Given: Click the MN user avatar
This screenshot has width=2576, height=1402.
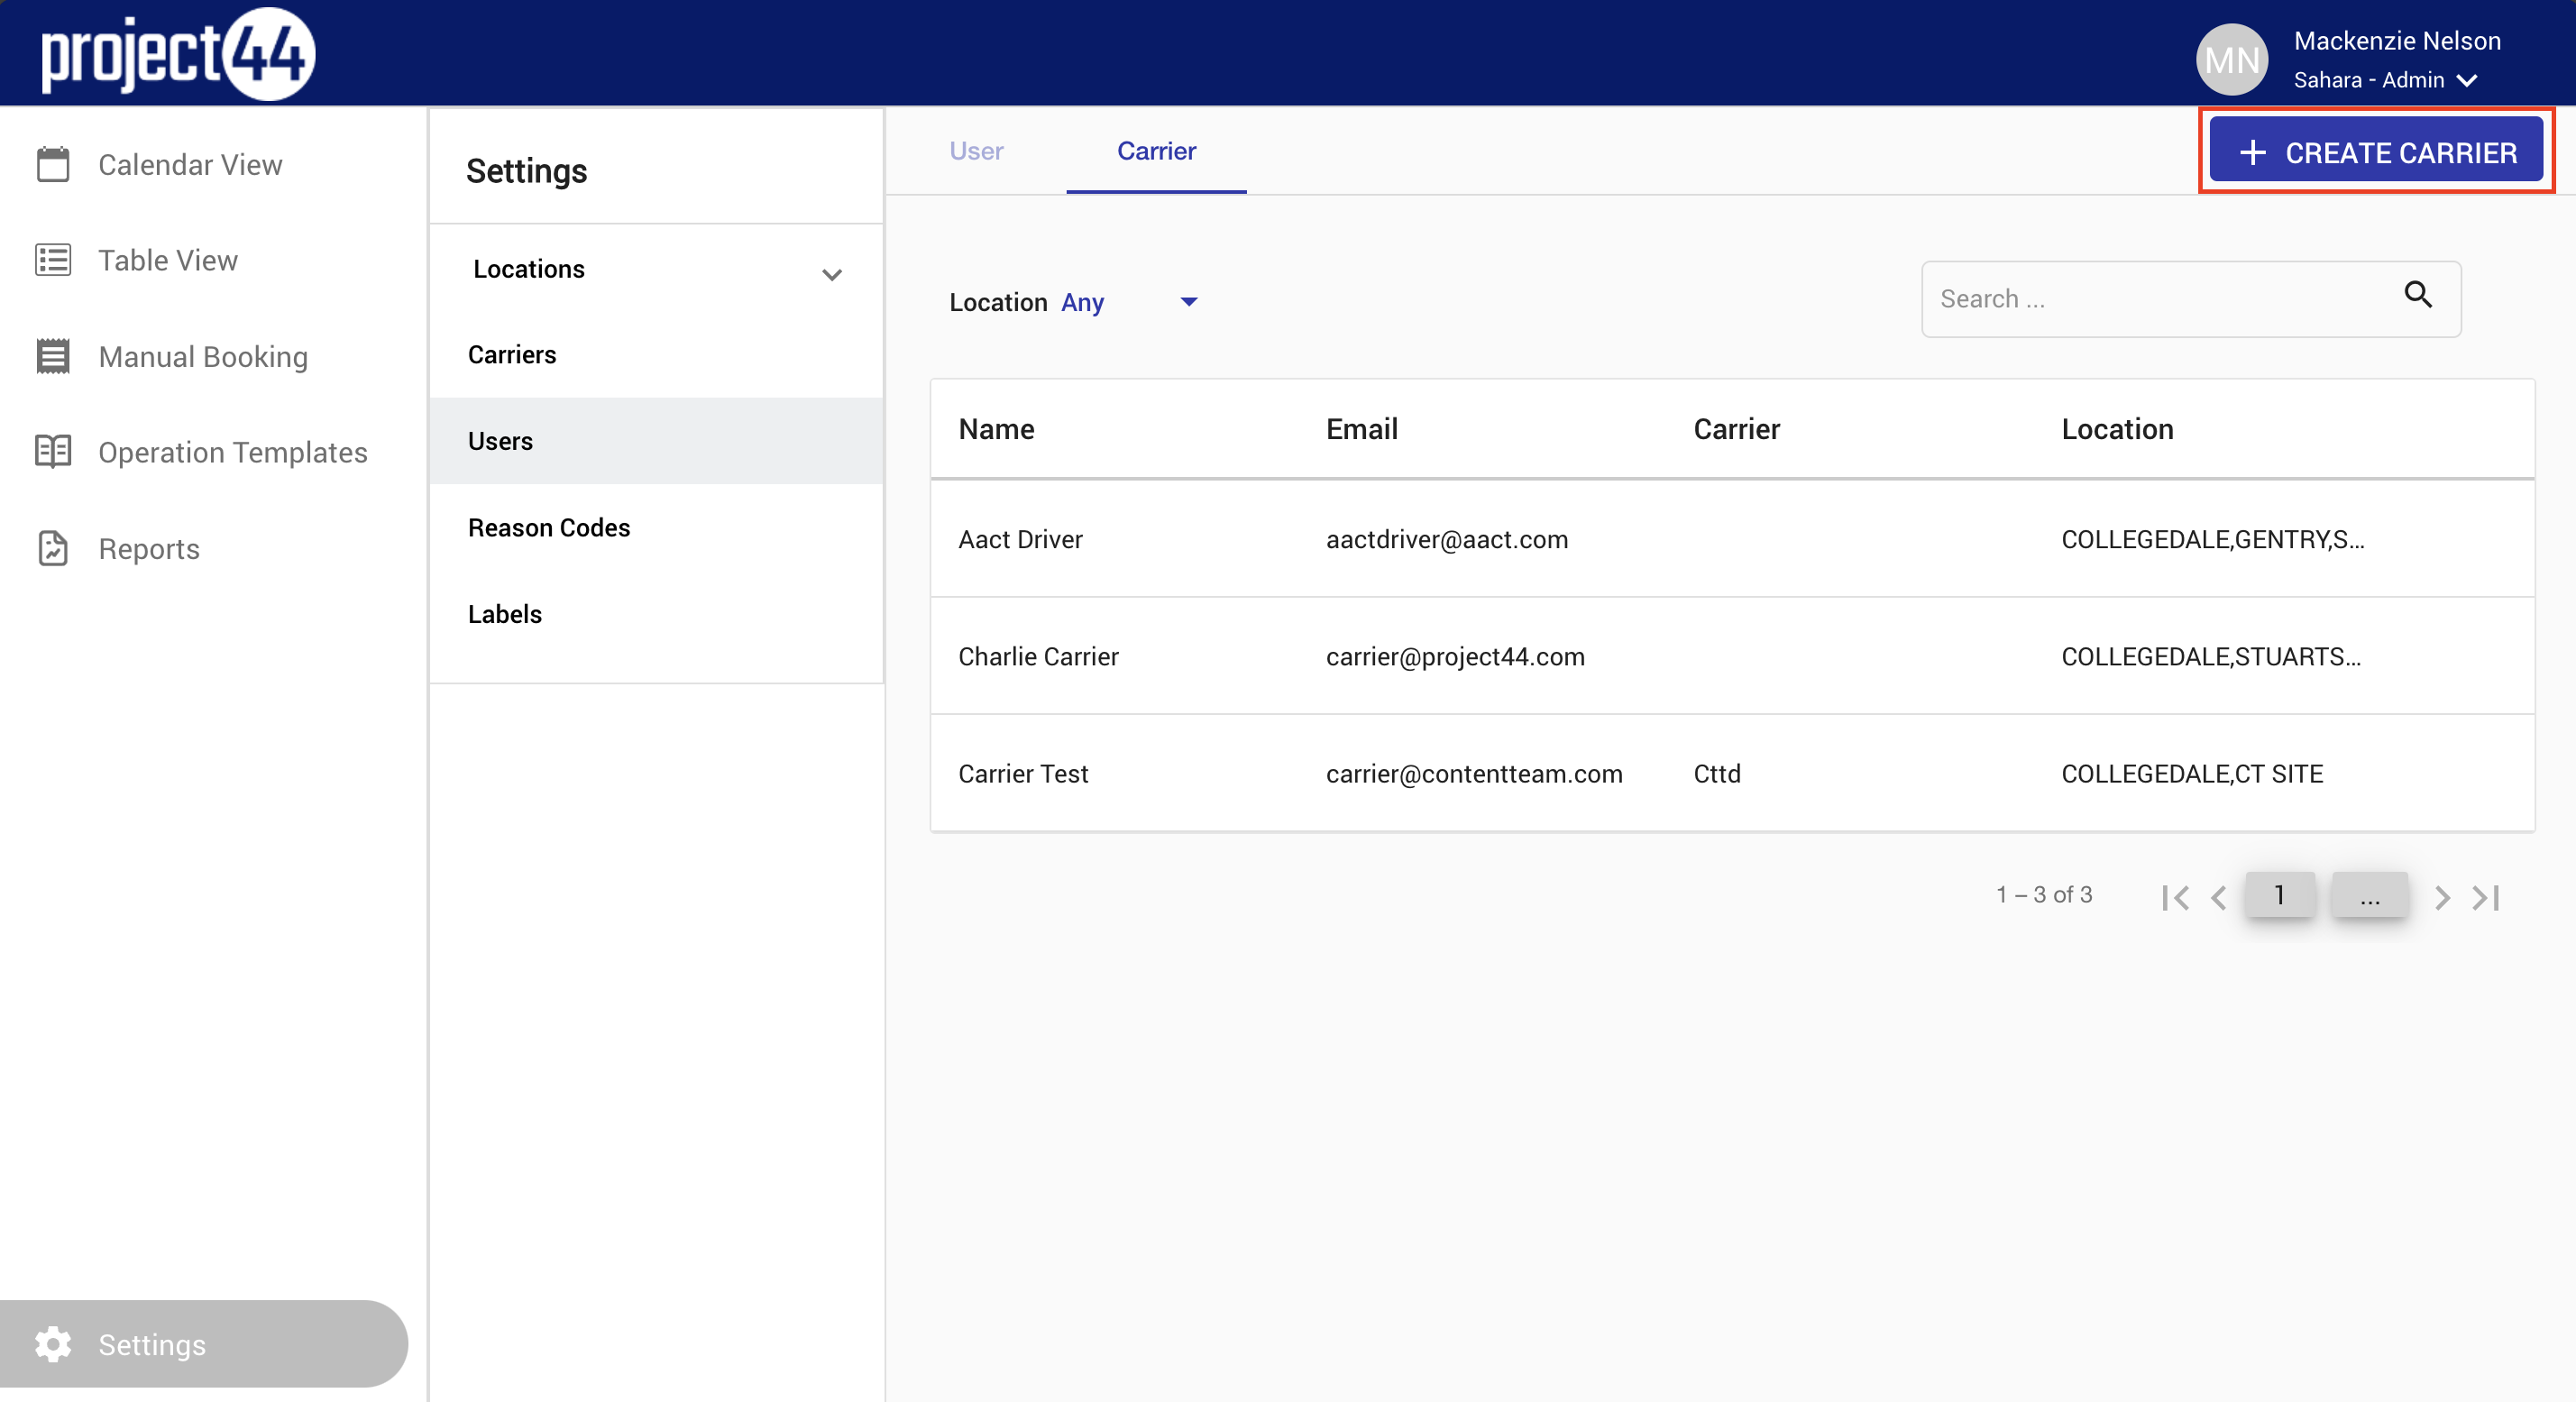Looking at the screenshot, I should pyautogui.click(x=2231, y=59).
